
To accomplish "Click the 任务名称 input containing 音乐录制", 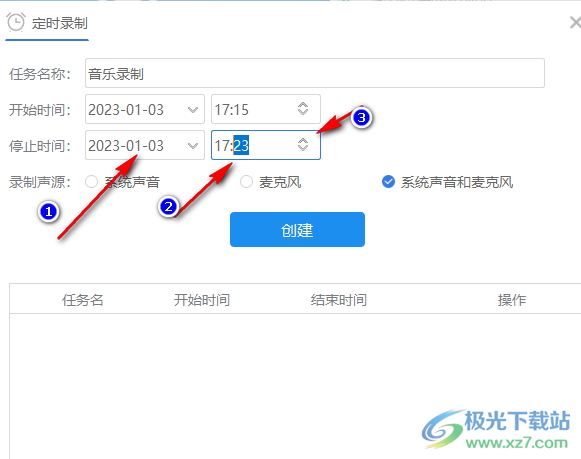I will (x=315, y=73).
